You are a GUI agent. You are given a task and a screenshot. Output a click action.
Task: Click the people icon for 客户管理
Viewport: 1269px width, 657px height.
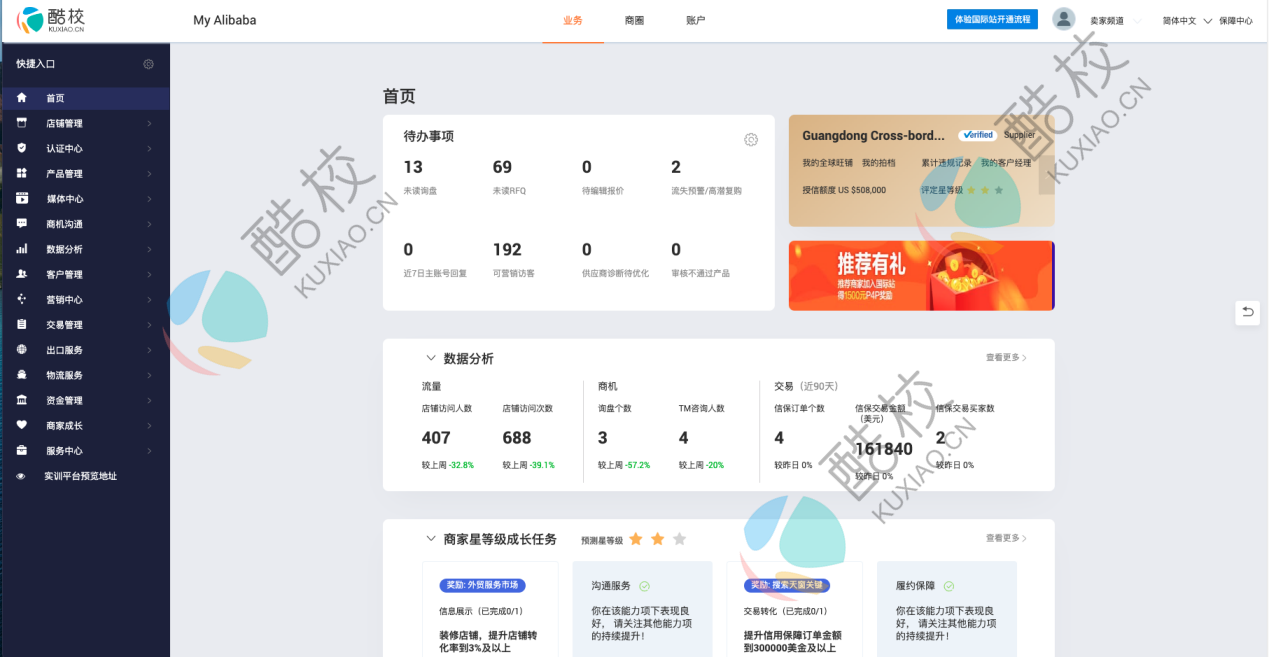click(22, 274)
